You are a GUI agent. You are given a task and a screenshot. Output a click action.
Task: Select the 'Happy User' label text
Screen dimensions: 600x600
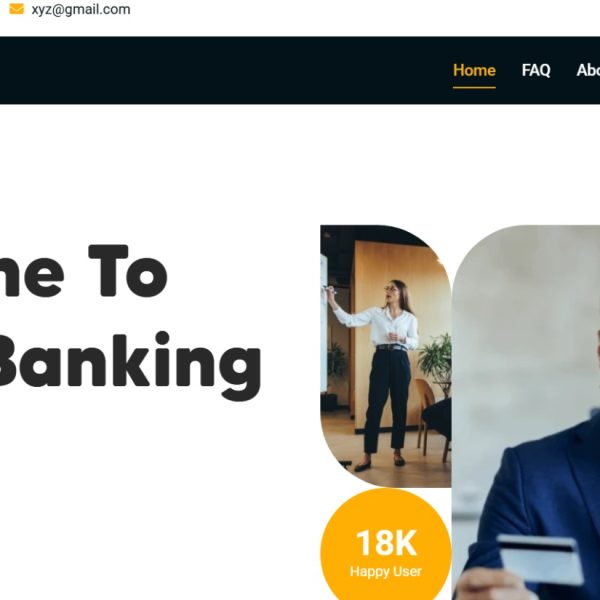point(386,571)
